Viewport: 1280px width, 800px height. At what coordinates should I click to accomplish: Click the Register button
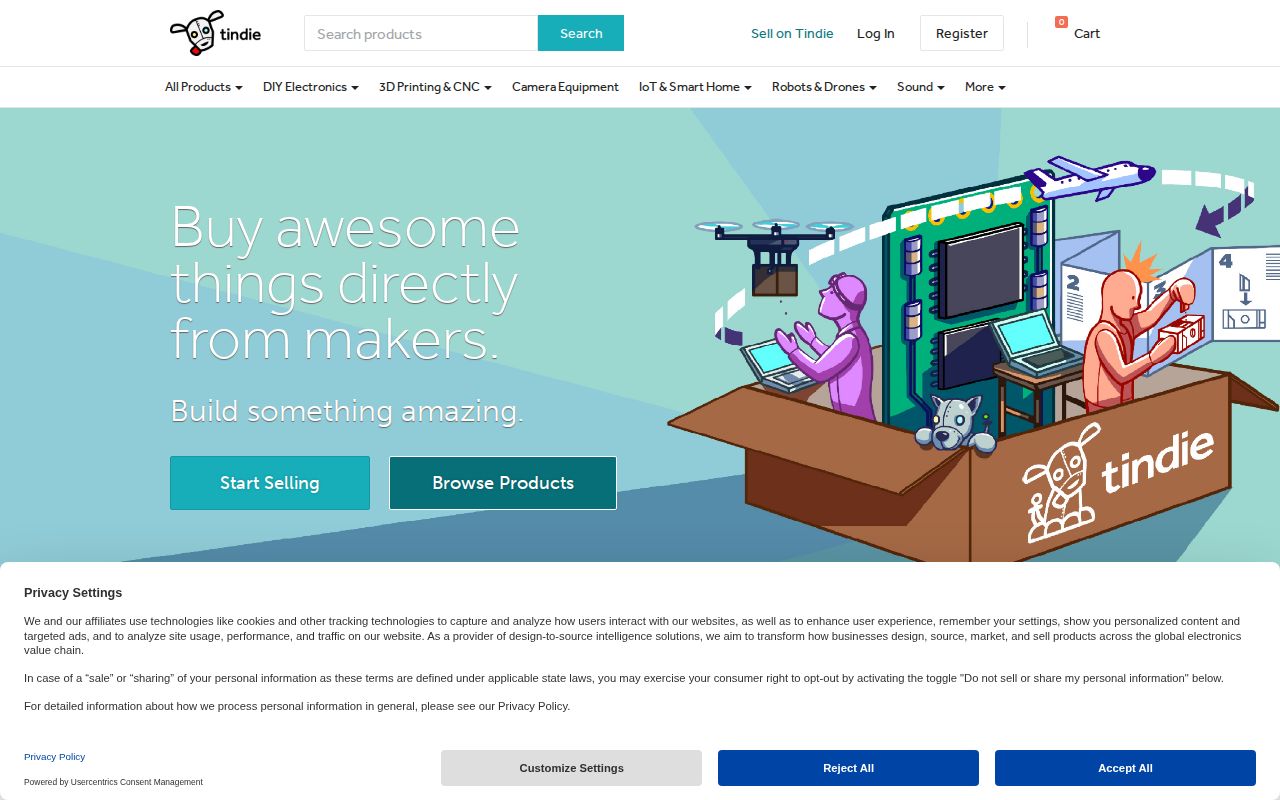pyautogui.click(x=961, y=33)
